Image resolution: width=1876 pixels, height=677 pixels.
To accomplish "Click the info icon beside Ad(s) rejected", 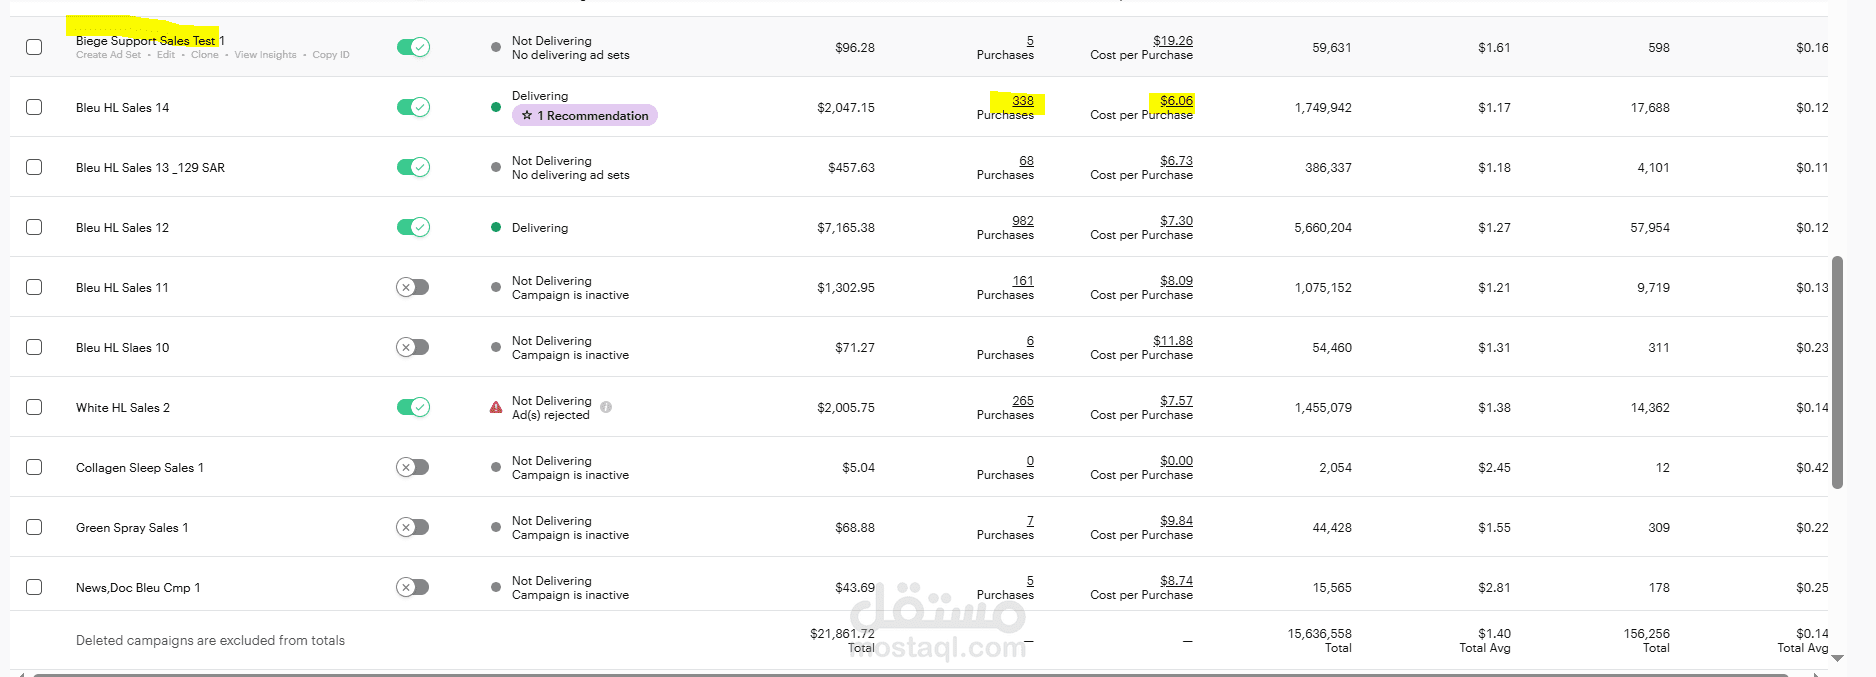I will (x=606, y=407).
